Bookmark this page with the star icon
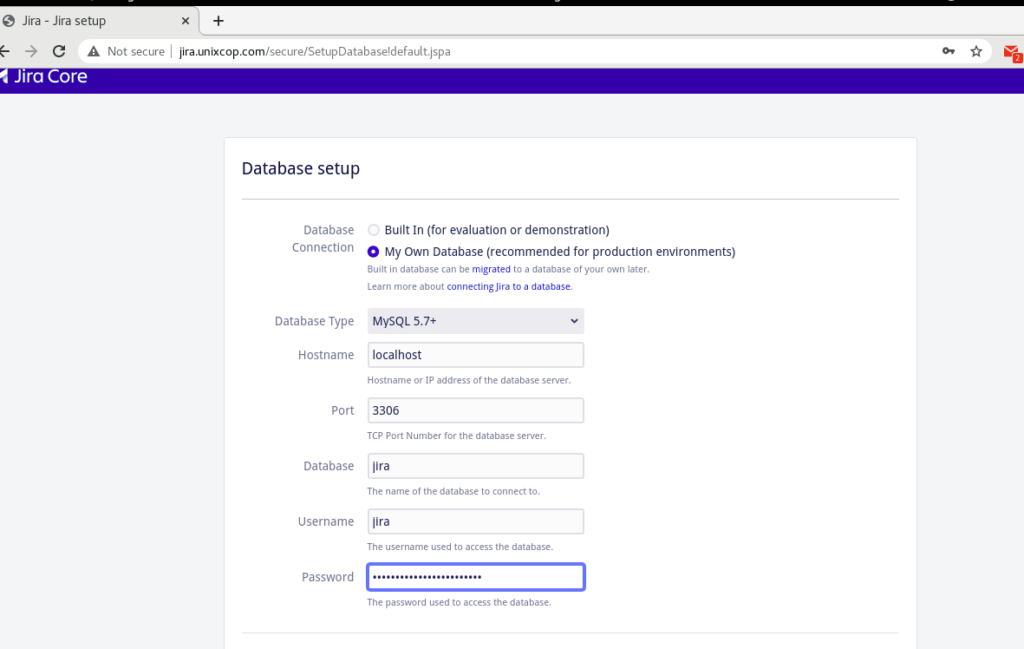This screenshot has width=1024, height=649. coord(976,51)
